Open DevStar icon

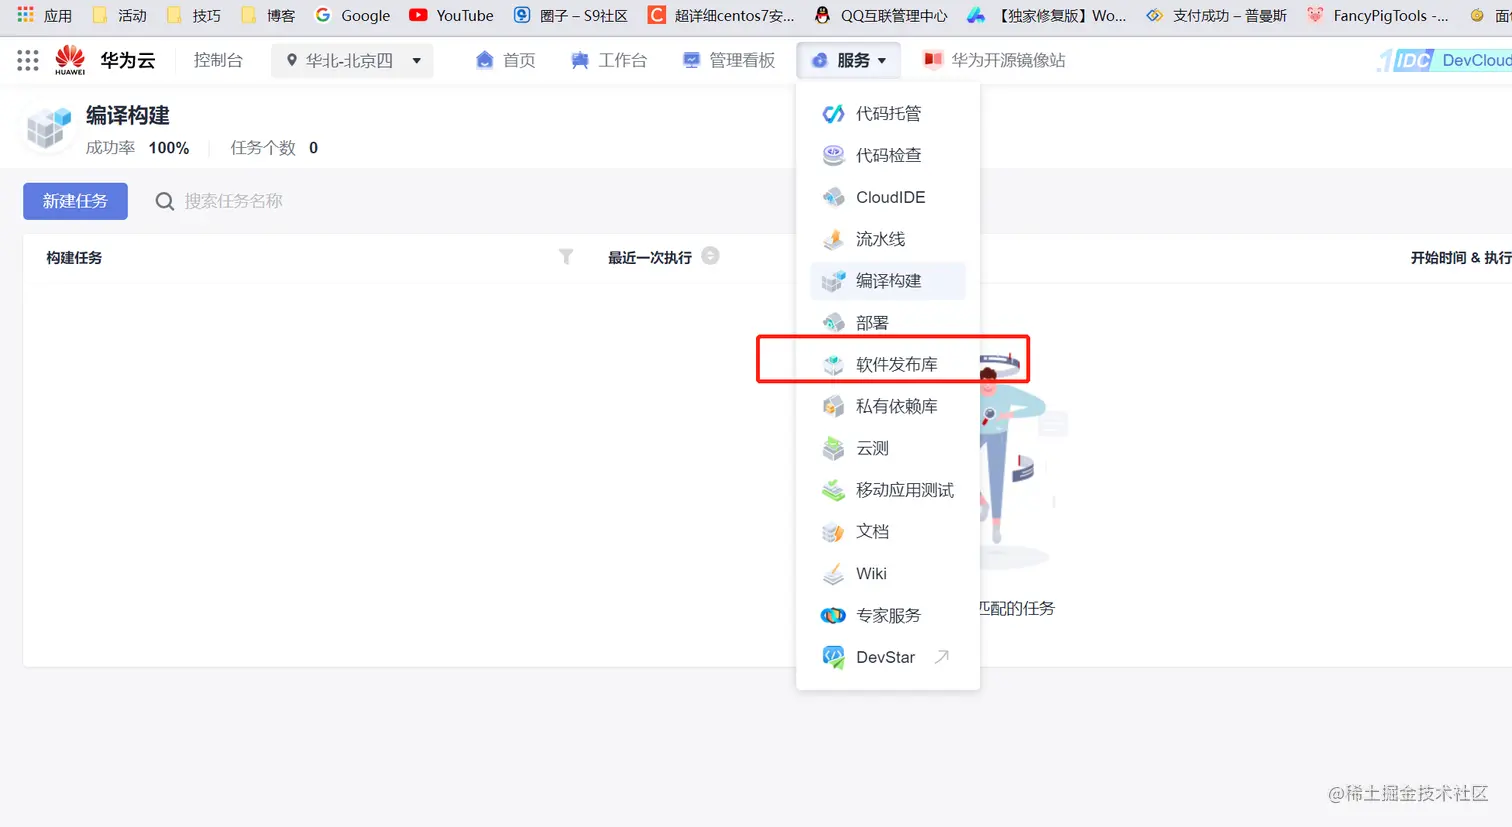coord(833,657)
